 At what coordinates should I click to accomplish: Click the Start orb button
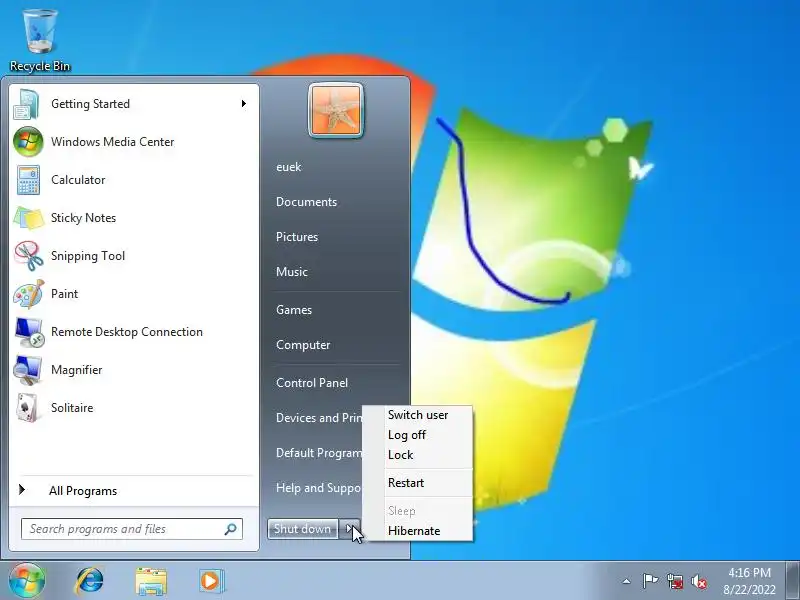pyautogui.click(x=27, y=581)
